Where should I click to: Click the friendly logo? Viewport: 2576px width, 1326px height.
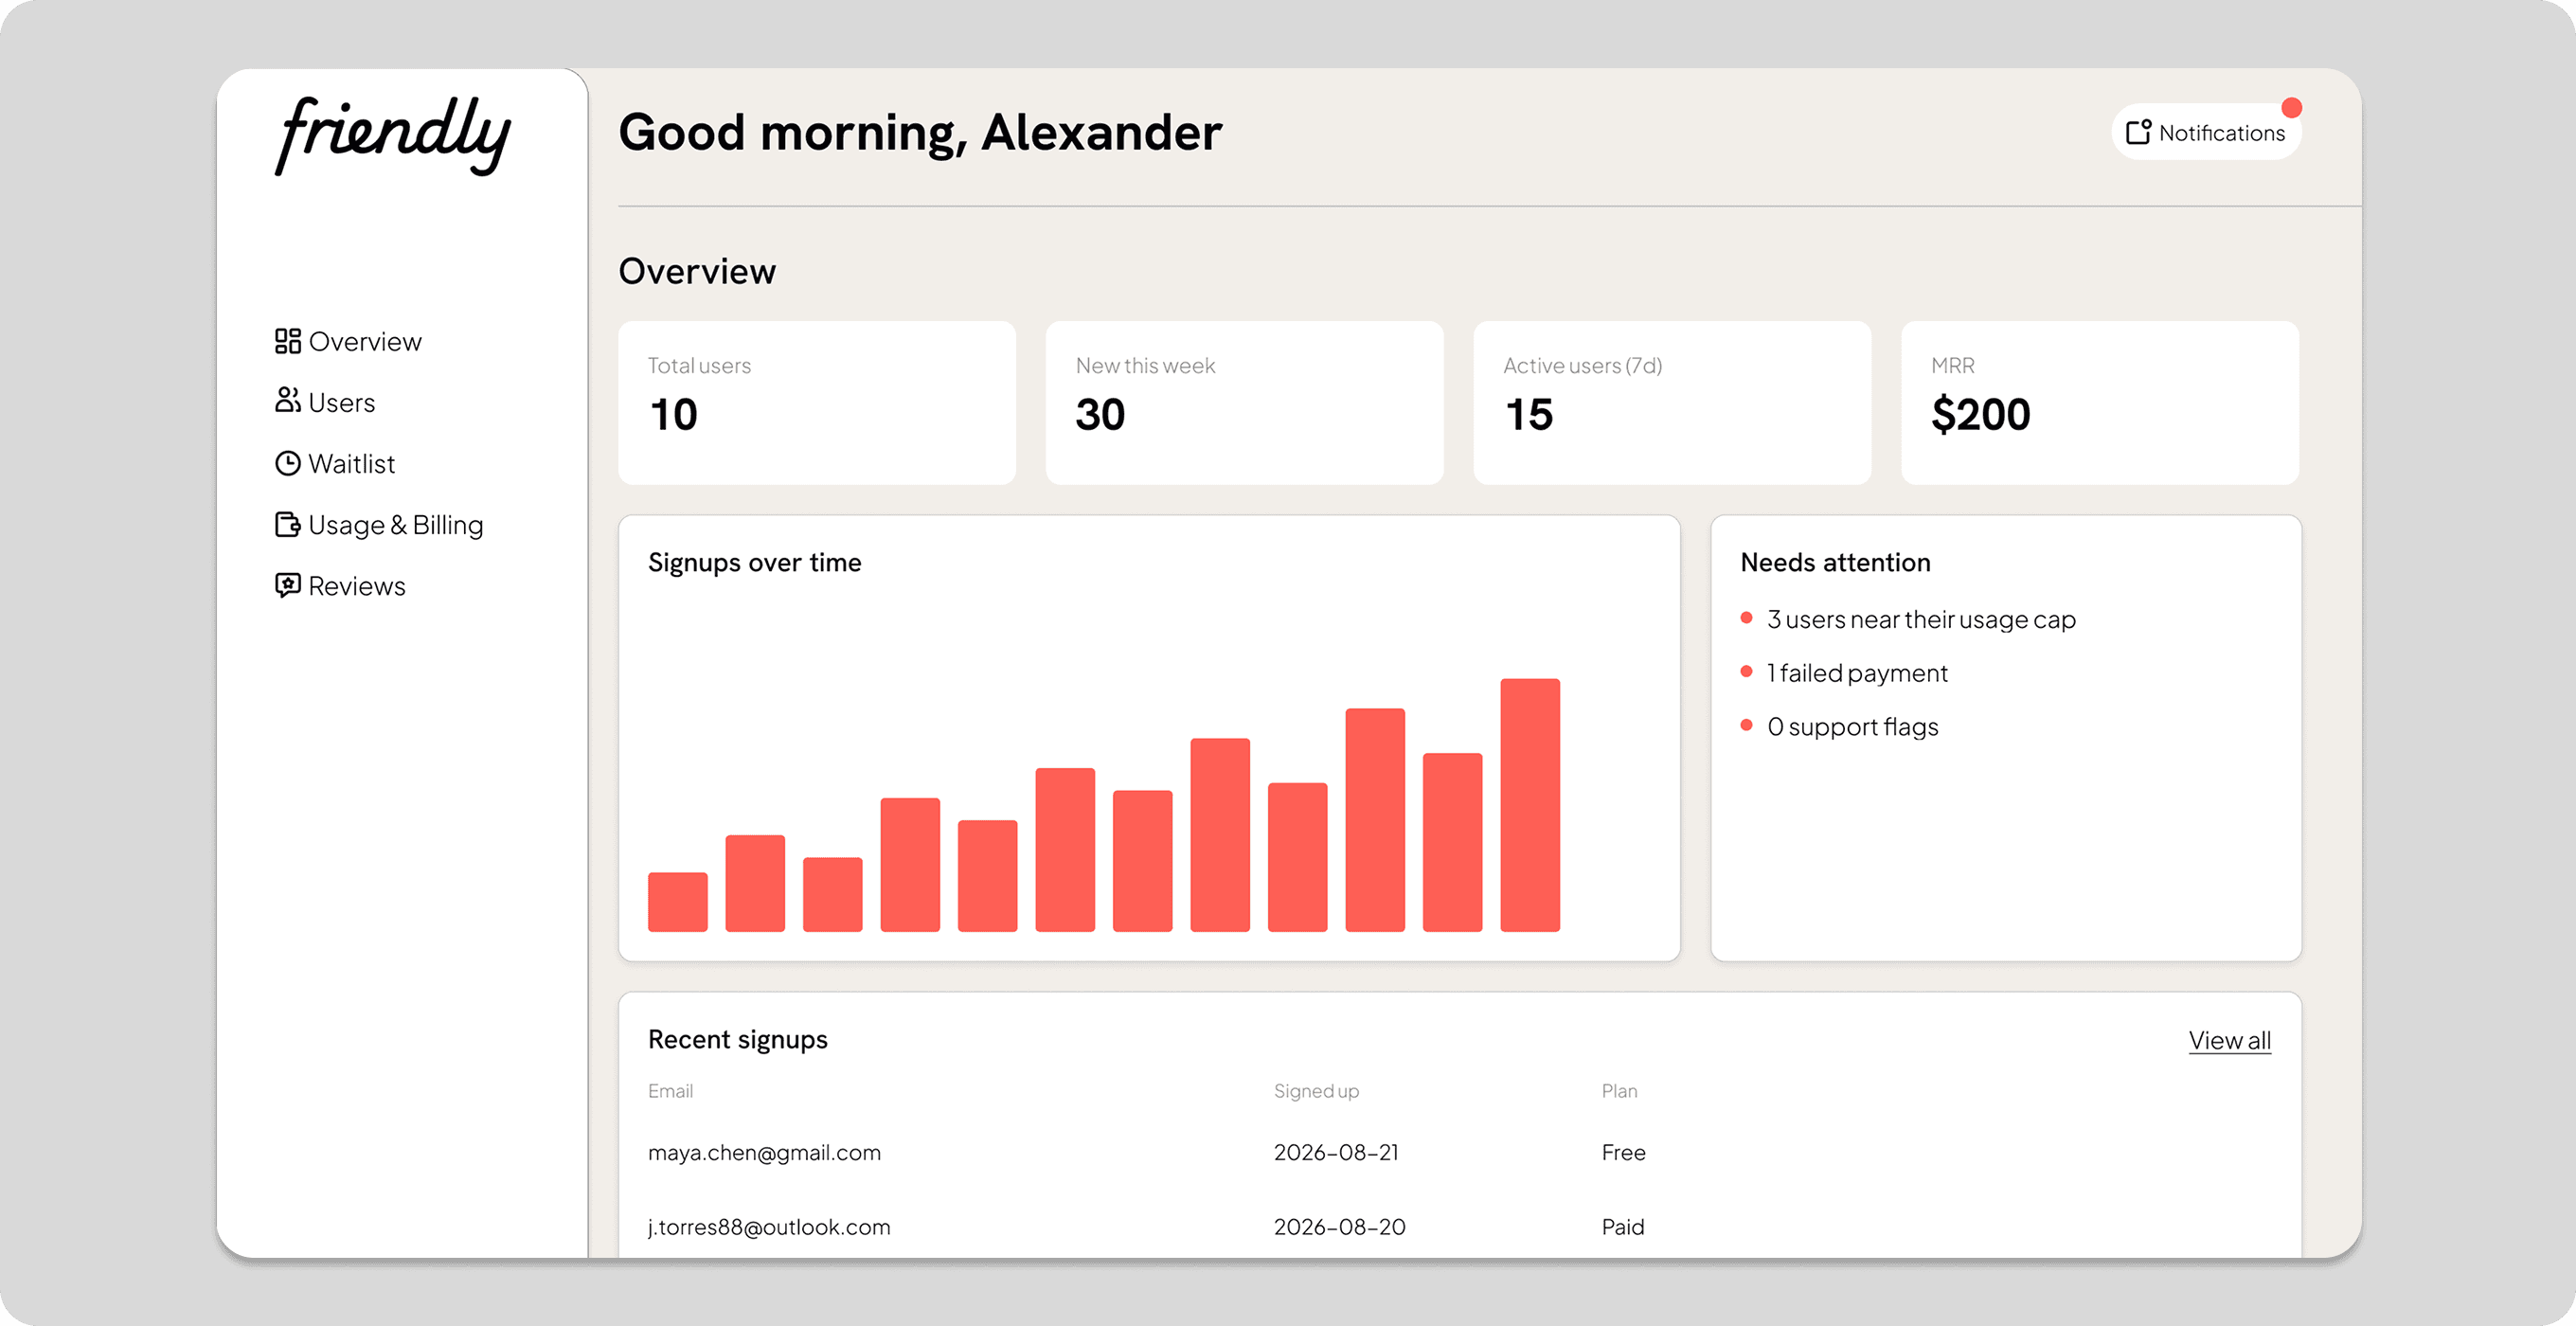click(392, 136)
